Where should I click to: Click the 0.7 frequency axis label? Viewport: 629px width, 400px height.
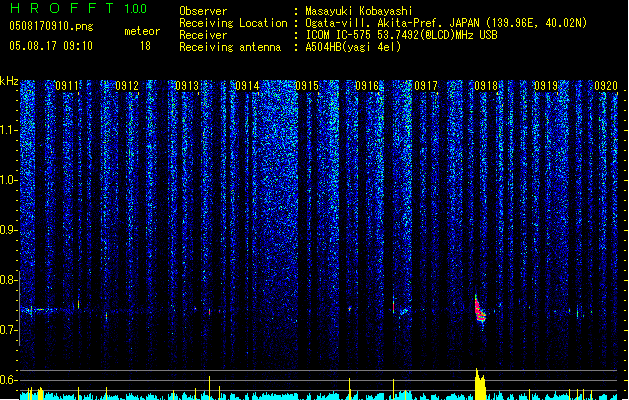tap(9, 330)
